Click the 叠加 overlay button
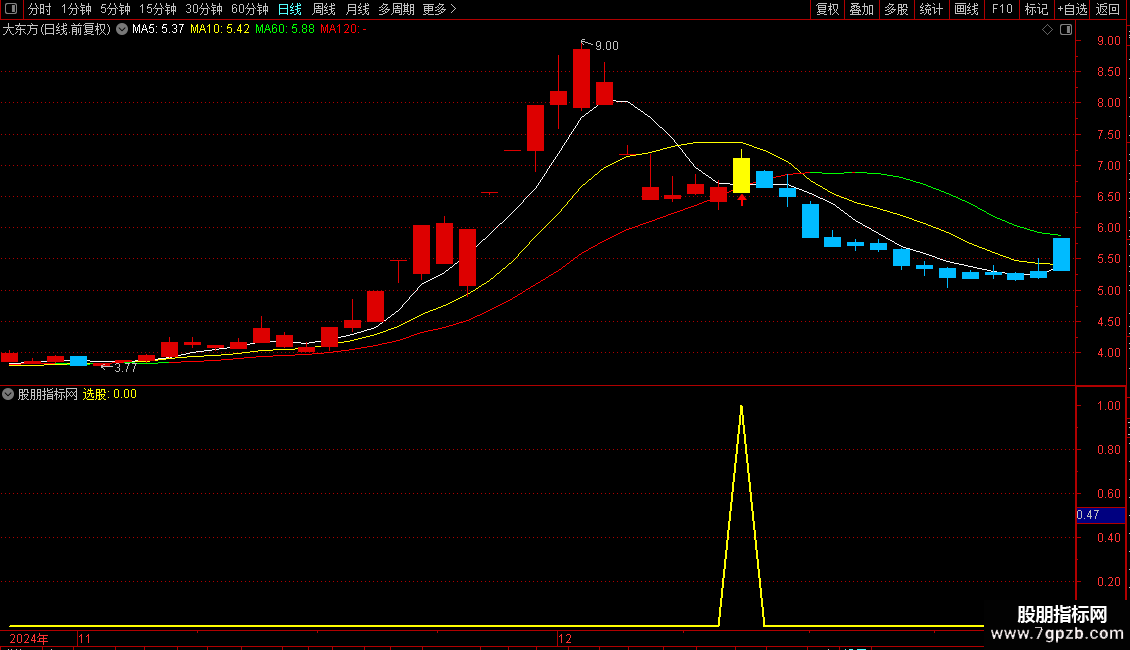The height and width of the screenshot is (650, 1130). pyautogui.click(x=862, y=9)
